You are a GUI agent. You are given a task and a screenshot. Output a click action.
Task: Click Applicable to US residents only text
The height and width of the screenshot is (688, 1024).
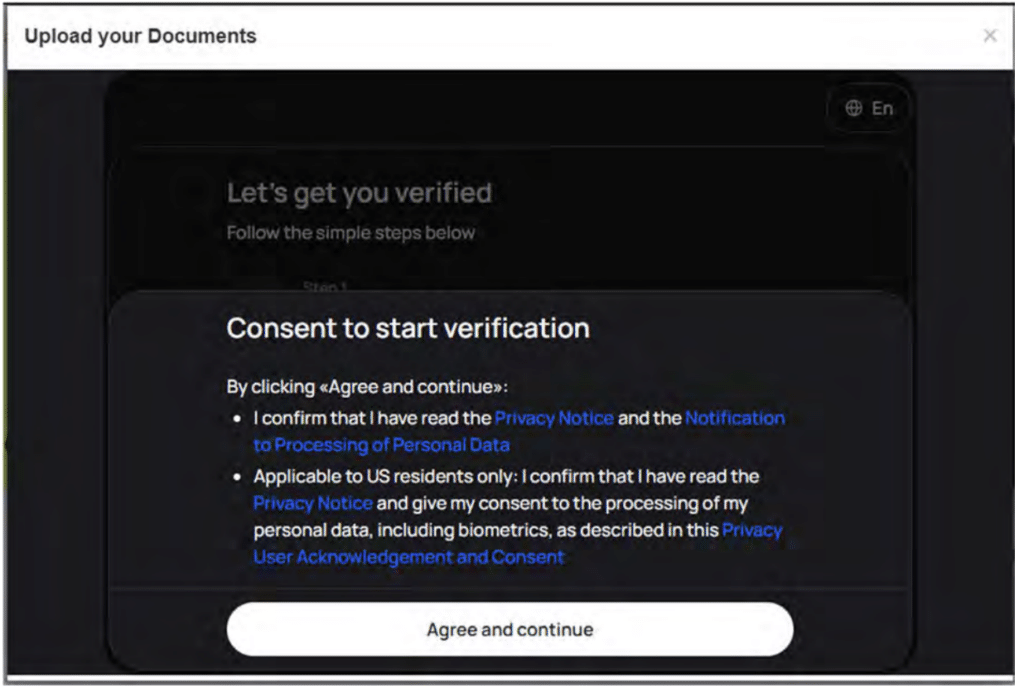(x=385, y=477)
